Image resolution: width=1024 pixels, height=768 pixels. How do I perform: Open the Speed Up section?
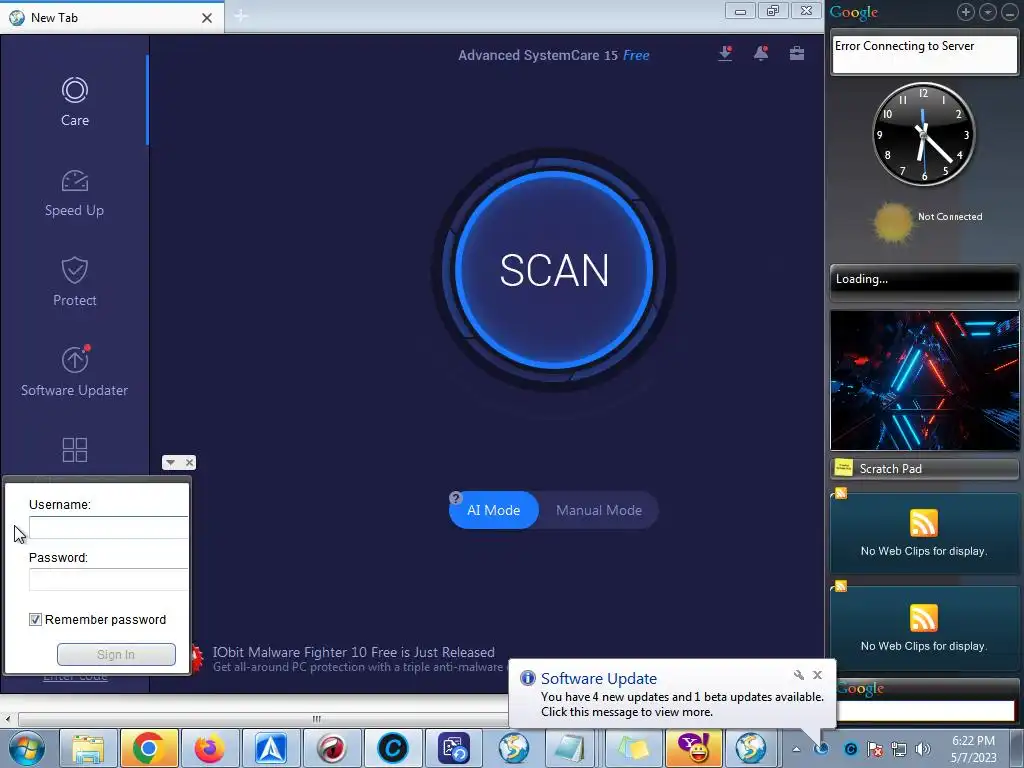(x=74, y=193)
